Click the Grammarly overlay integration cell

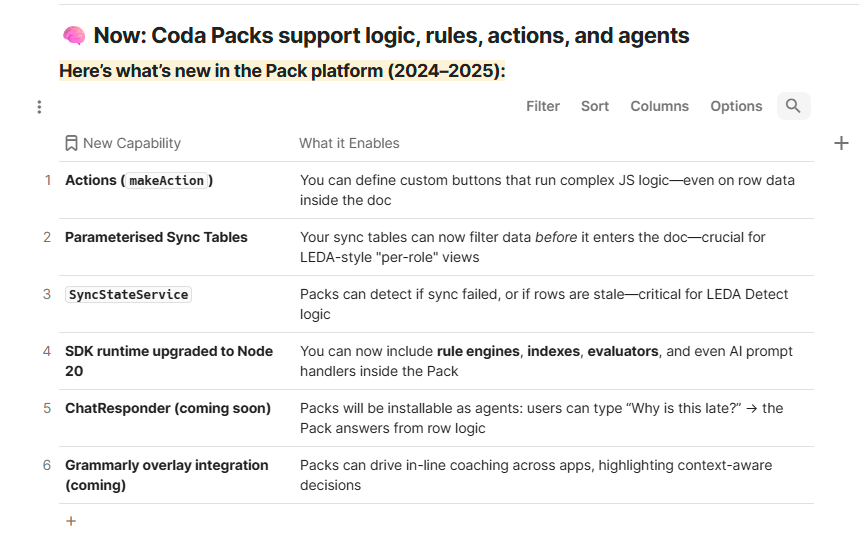tap(167, 475)
